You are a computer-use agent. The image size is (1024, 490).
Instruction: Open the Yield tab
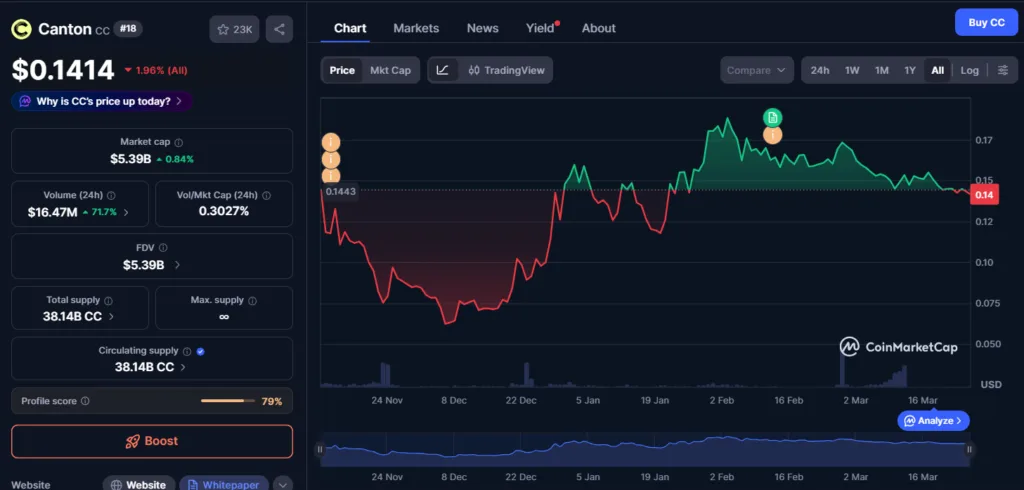(540, 28)
